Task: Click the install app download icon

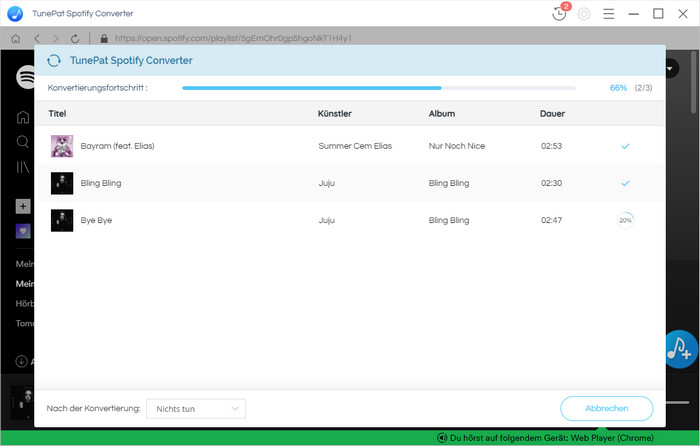Action: pos(21,361)
